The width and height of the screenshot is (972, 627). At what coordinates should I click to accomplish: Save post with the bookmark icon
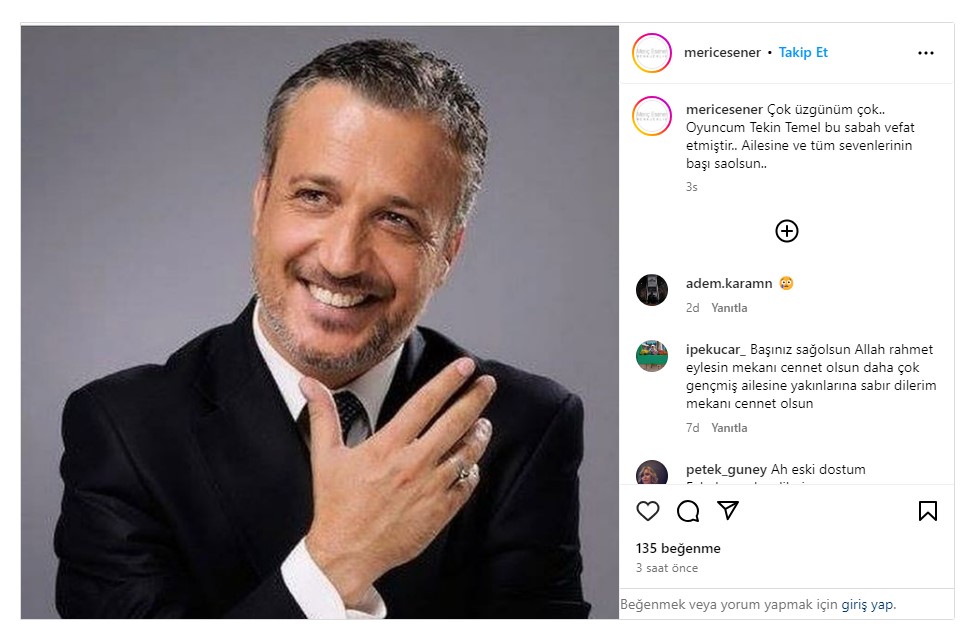pyautogui.click(x=927, y=511)
